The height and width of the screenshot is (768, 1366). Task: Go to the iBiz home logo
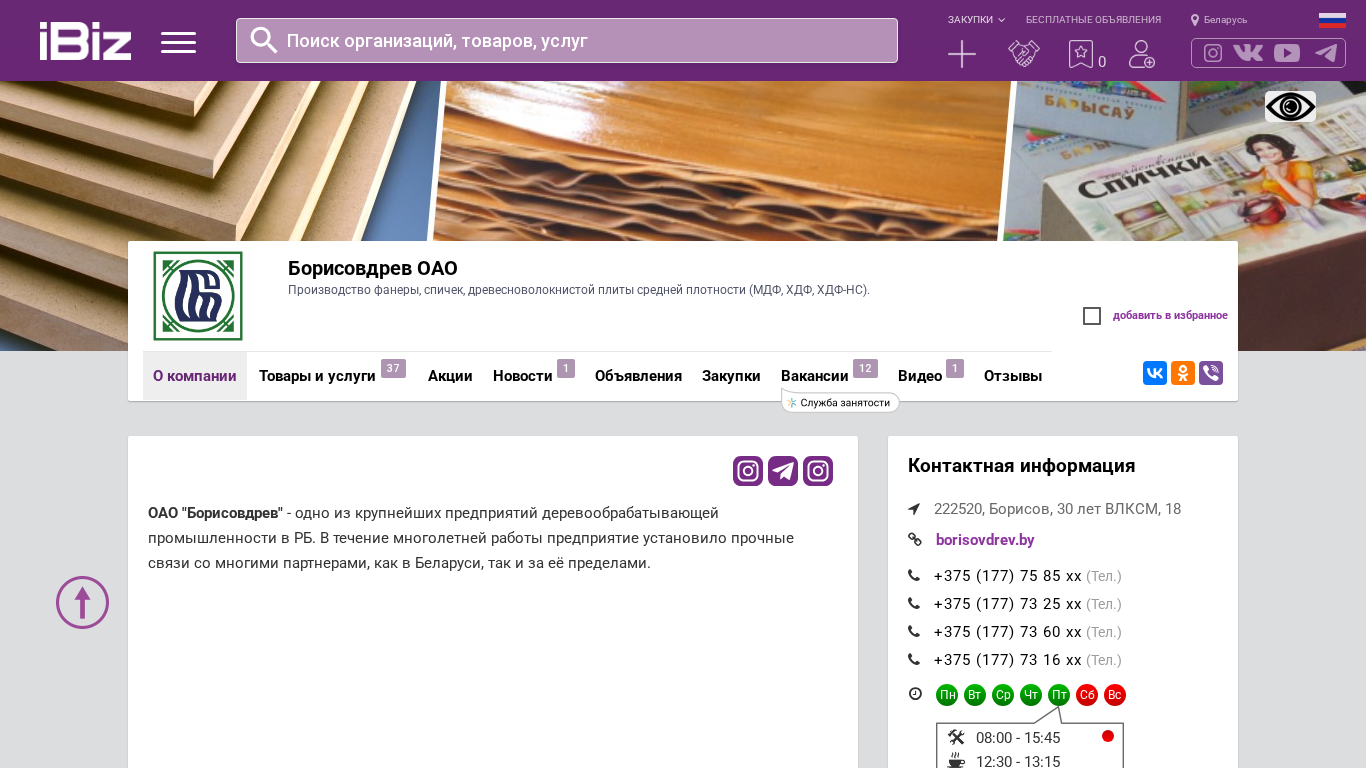[85, 41]
